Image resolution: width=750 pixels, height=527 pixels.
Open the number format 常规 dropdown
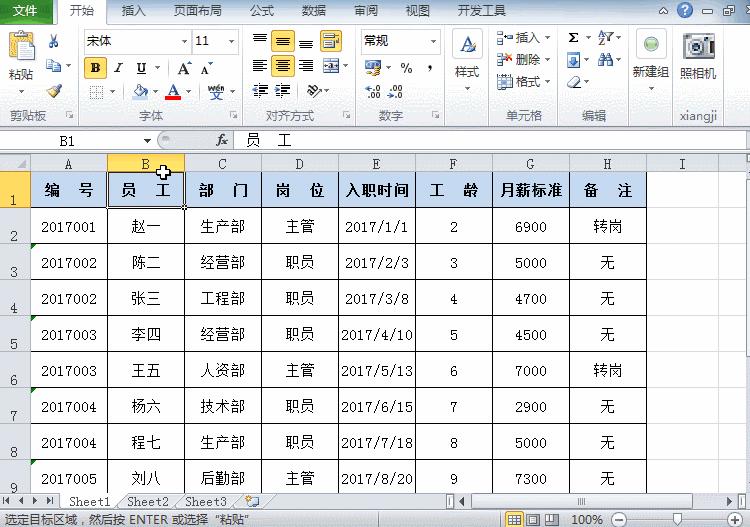click(x=433, y=42)
